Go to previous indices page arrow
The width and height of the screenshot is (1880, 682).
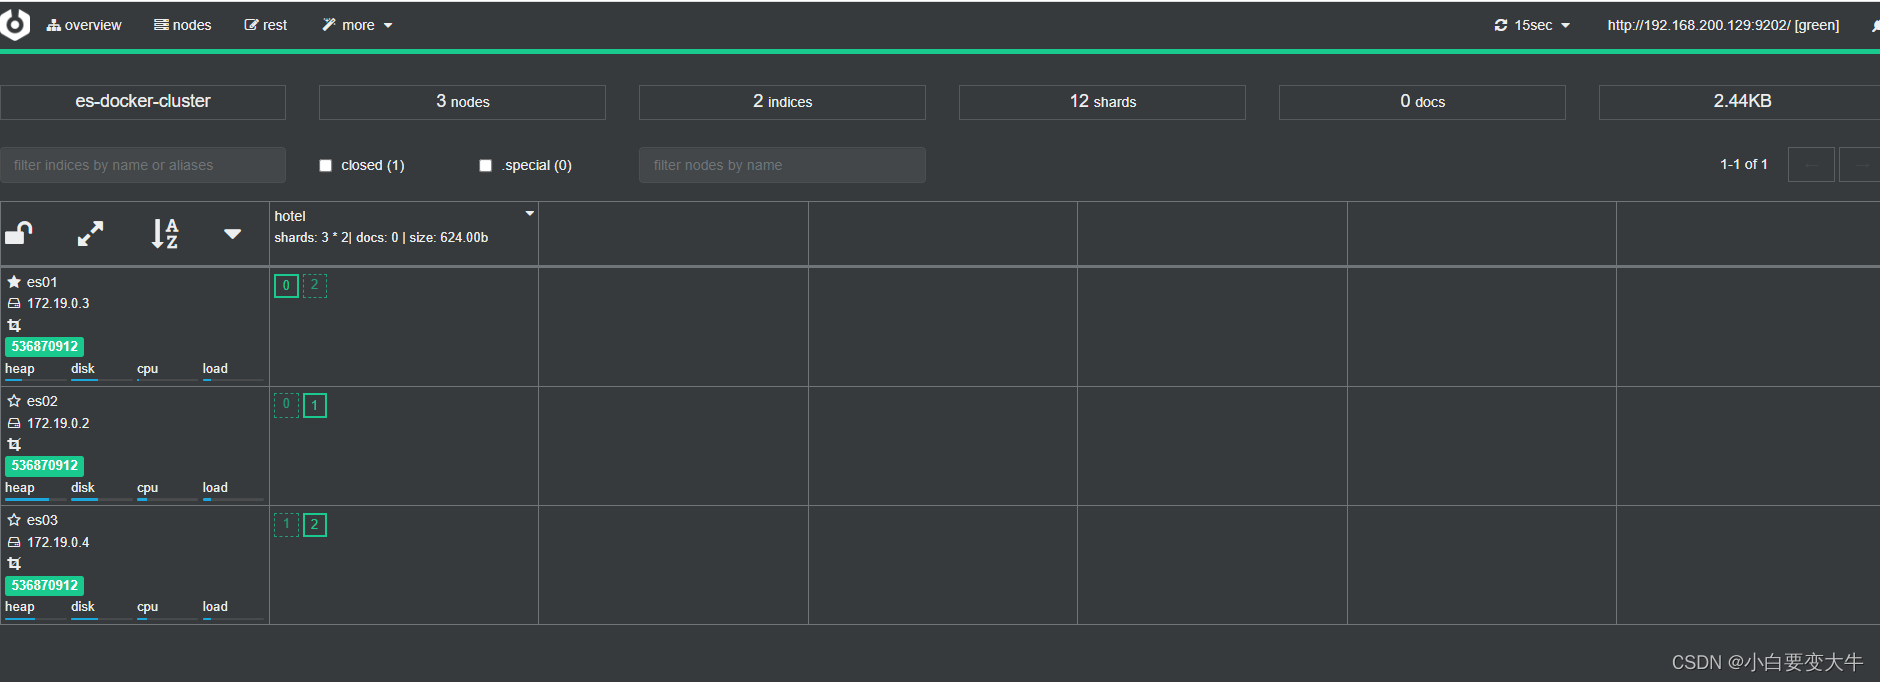1811,165
